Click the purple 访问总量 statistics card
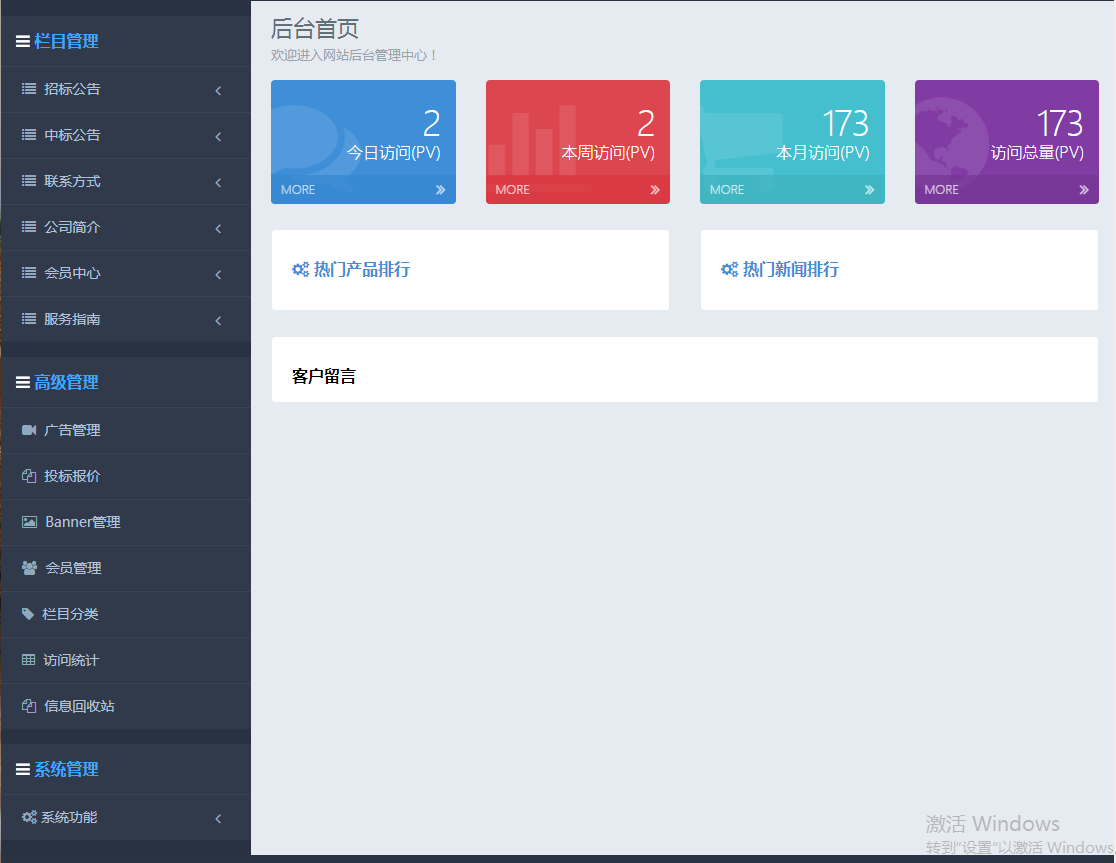This screenshot has height=863, width=1116. (x=1006, y=132)
